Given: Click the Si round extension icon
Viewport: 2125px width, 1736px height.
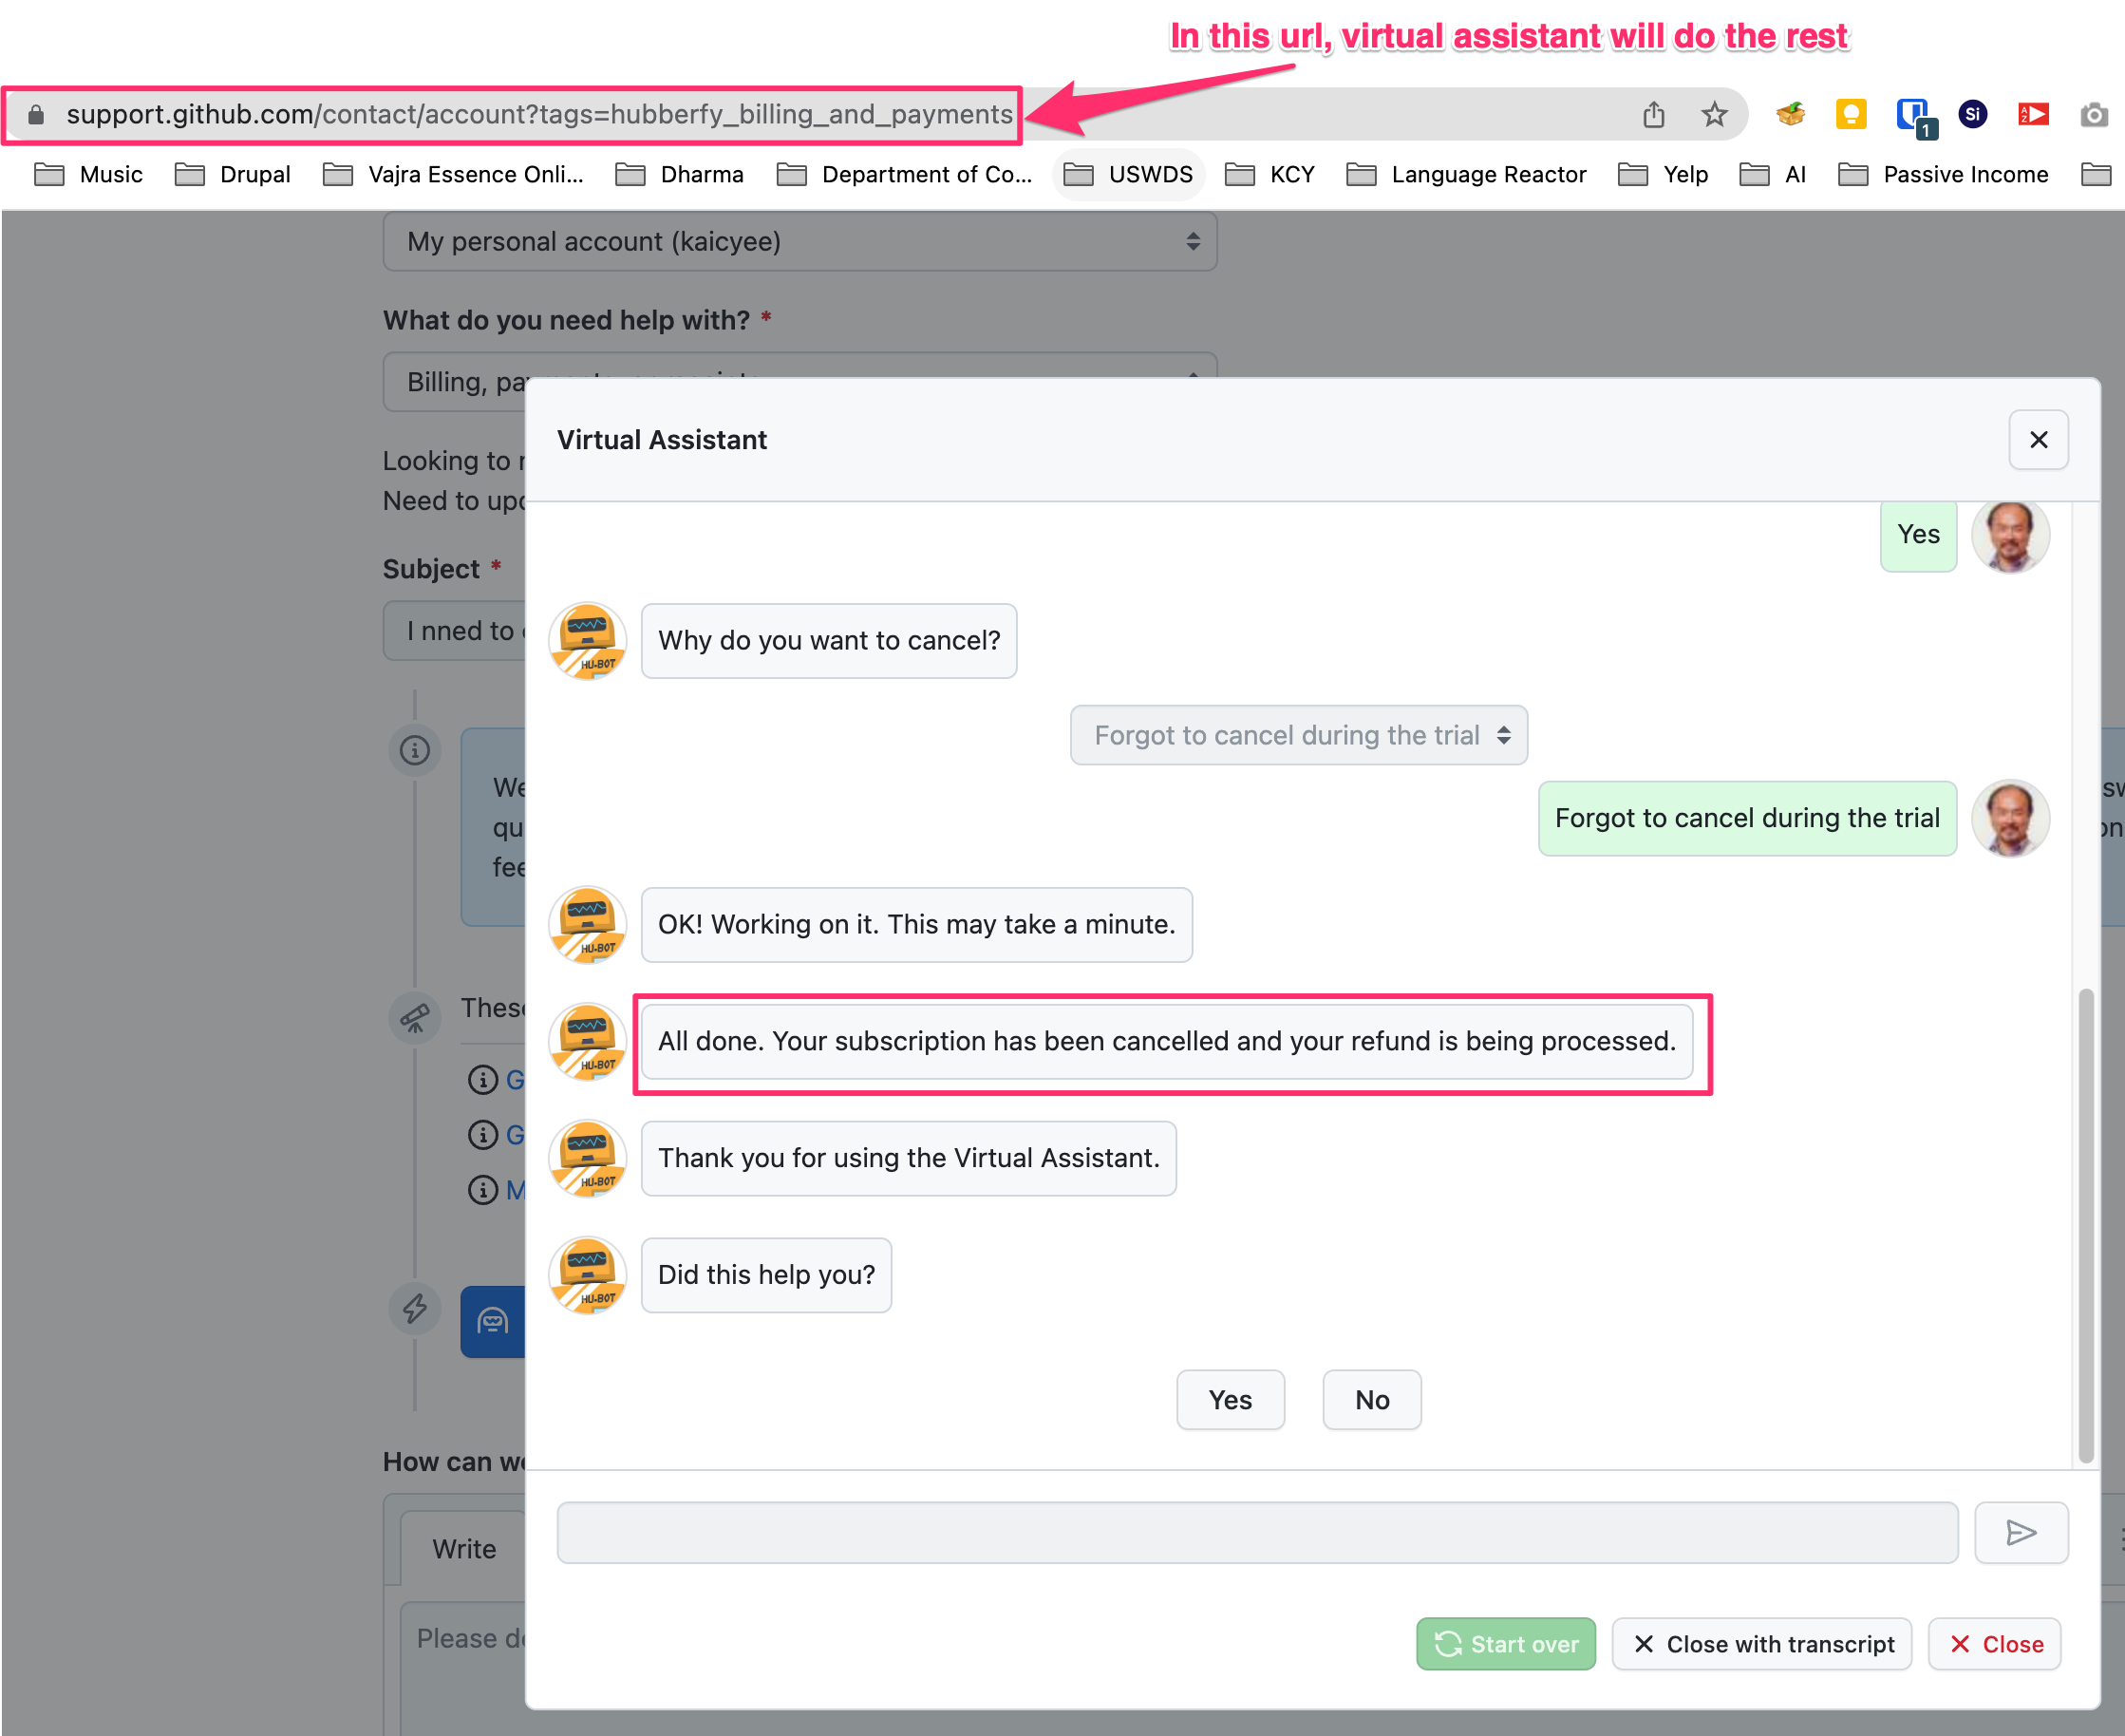Looking at the screenshot, I should pos(1972,115).
